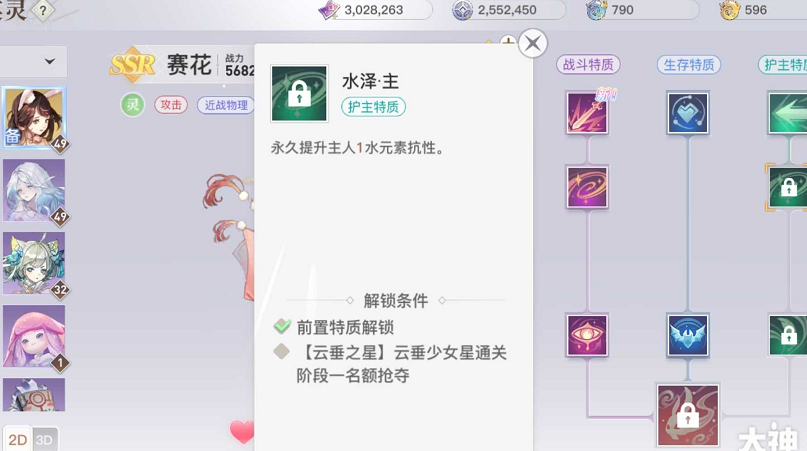Select the purple meteor combat trait icon
The width and height of the screenshot is (807, 451).
[587, 113]
